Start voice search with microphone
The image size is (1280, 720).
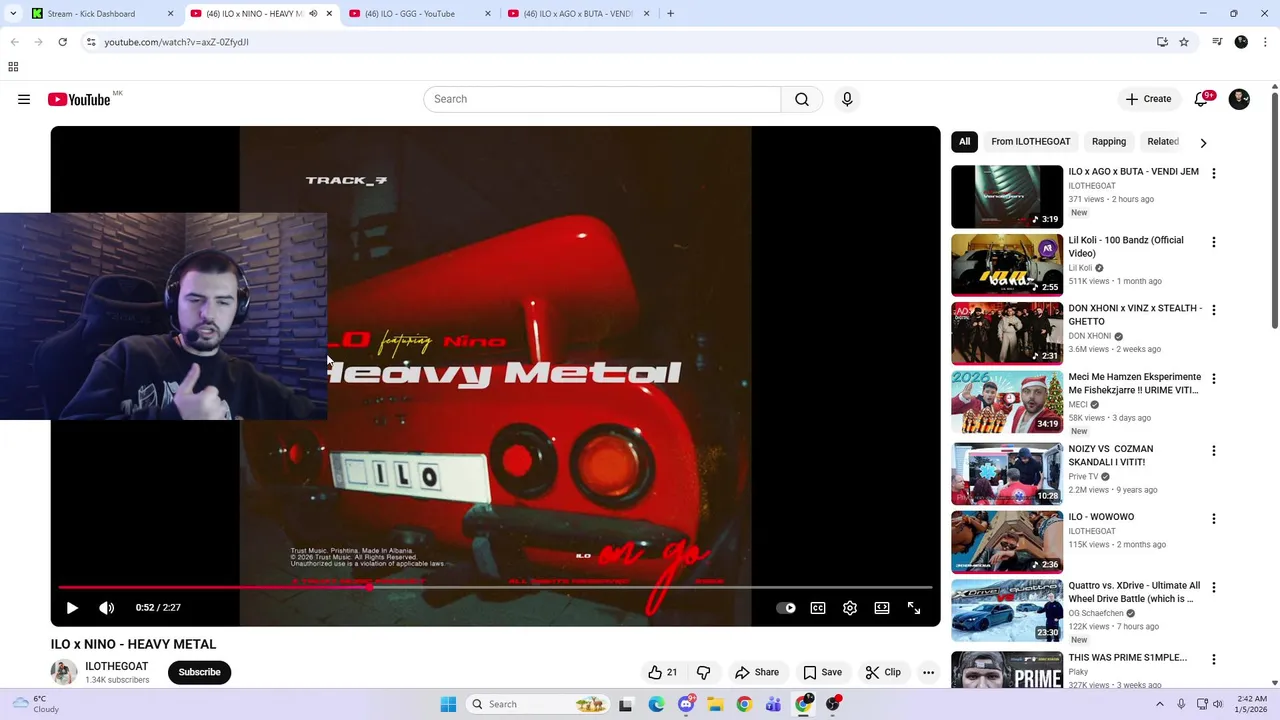pos(847,99)
